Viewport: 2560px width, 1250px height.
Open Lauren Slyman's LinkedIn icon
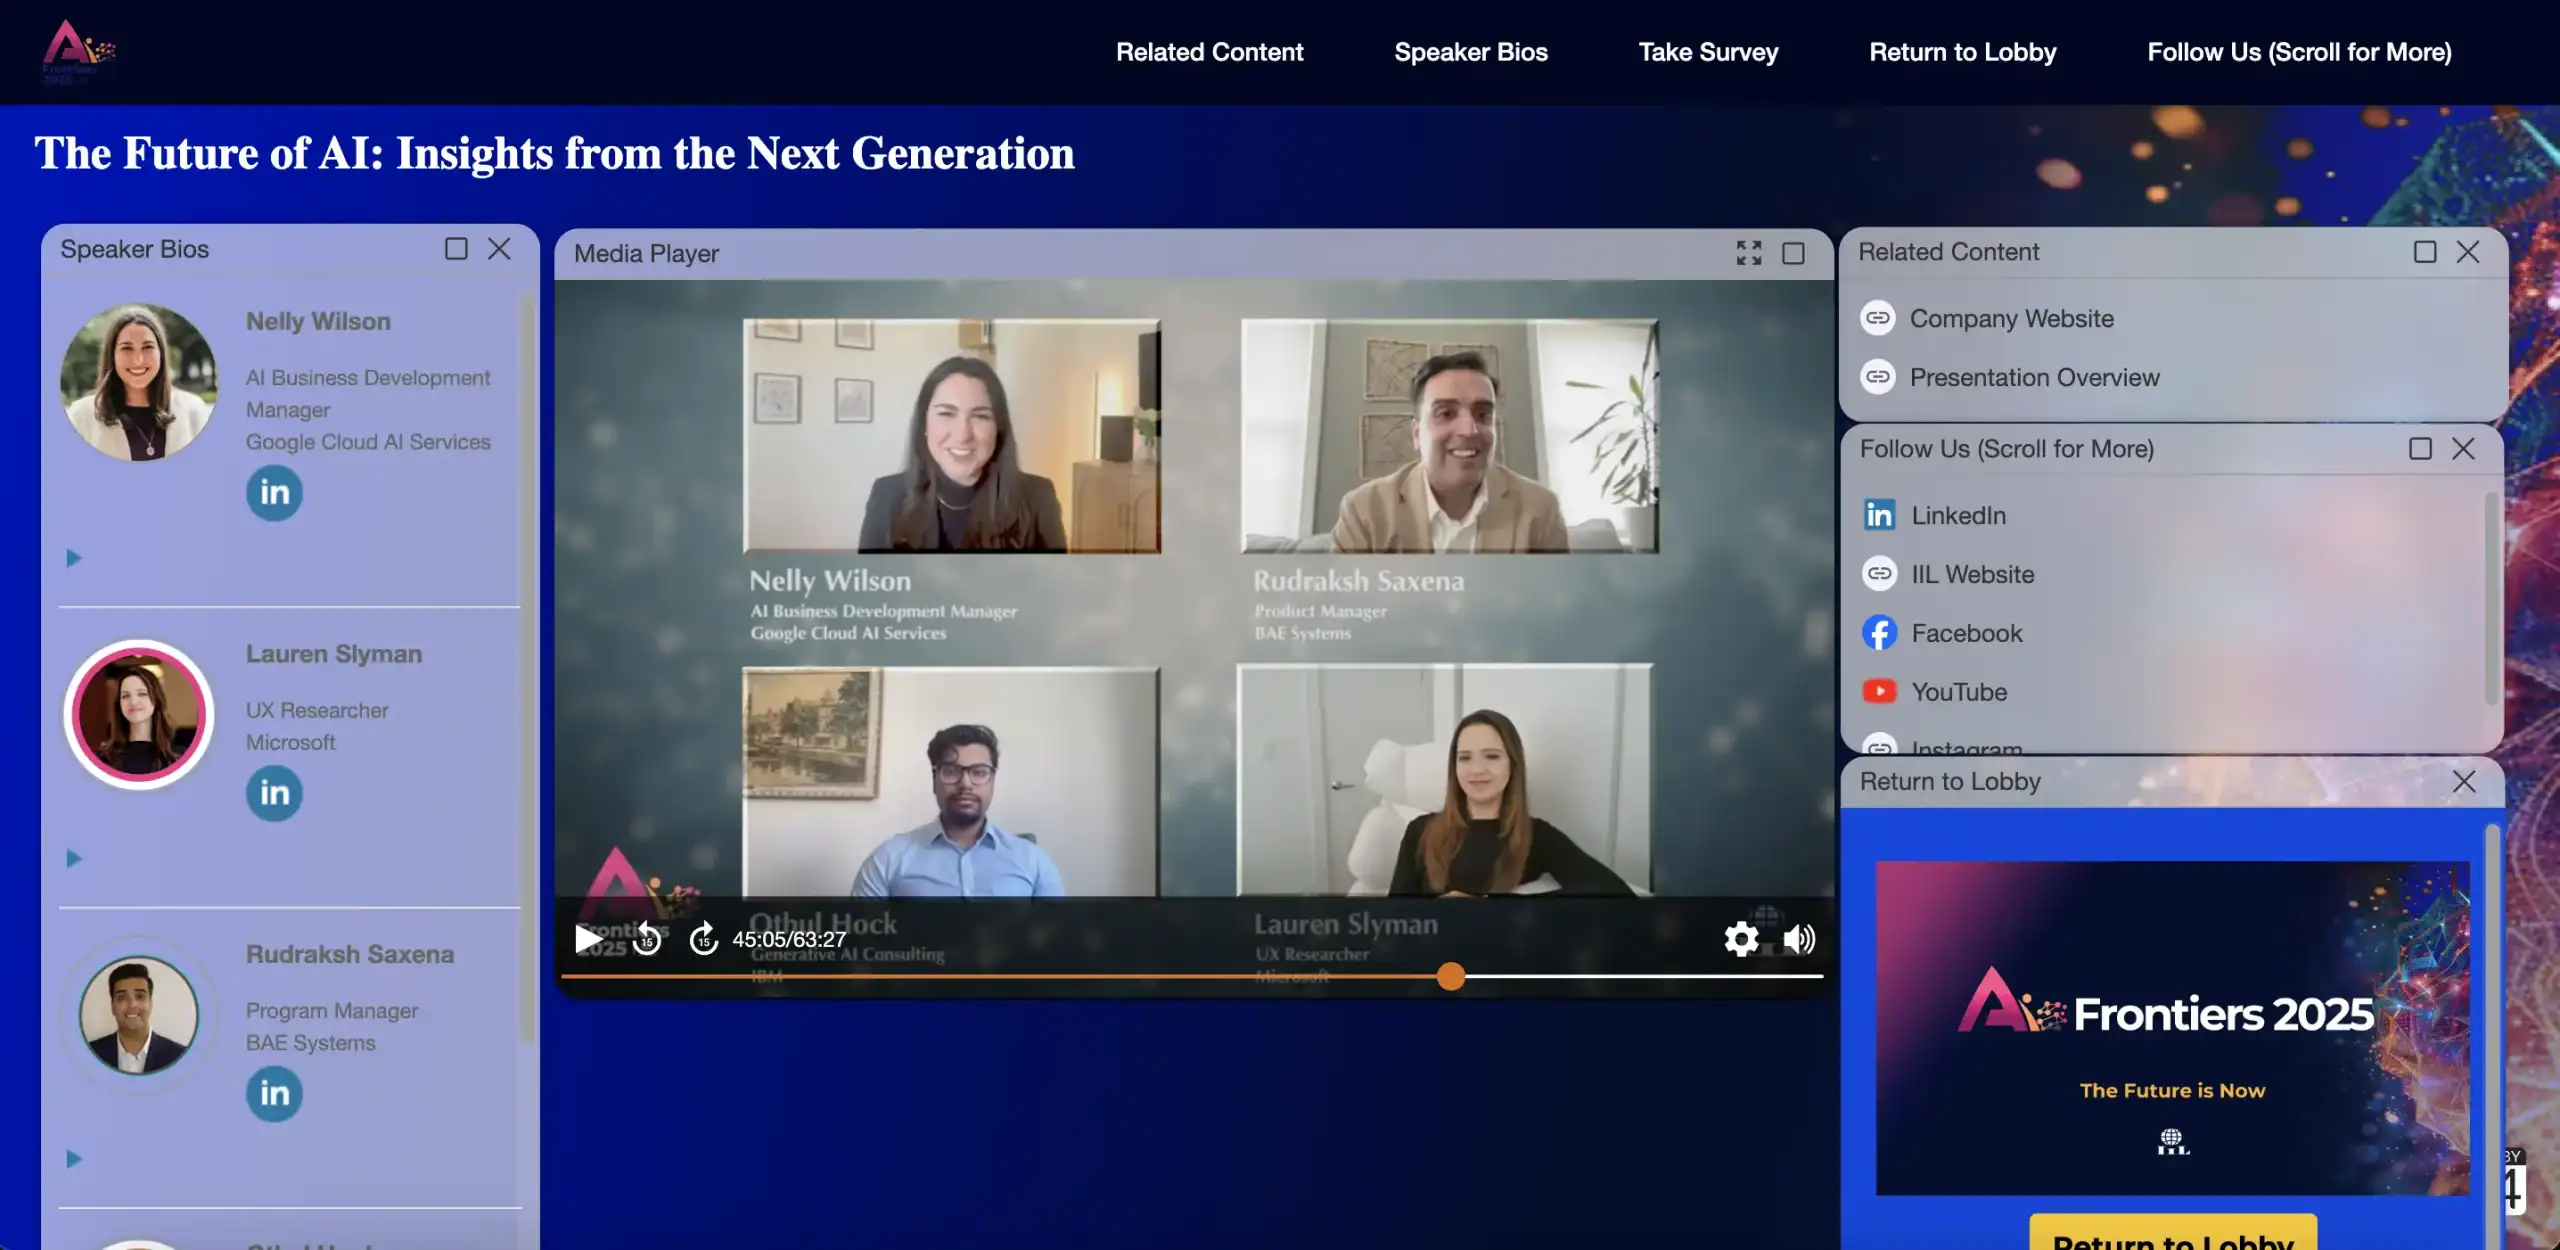click(x=274, y=793)
